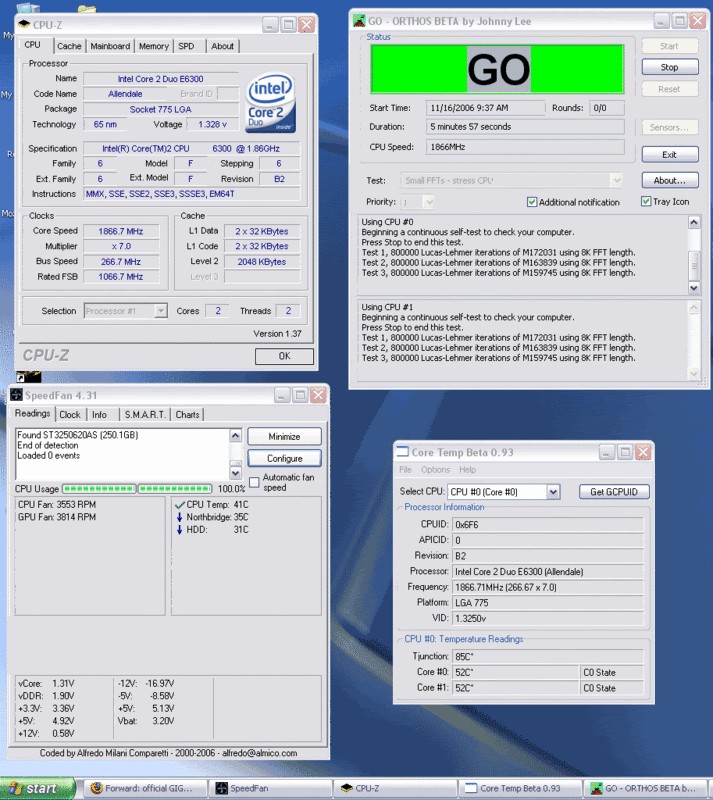Click the Core Temp title bar icon
Viewport: 713px width, 800px height.
click(x=403, y=452)
